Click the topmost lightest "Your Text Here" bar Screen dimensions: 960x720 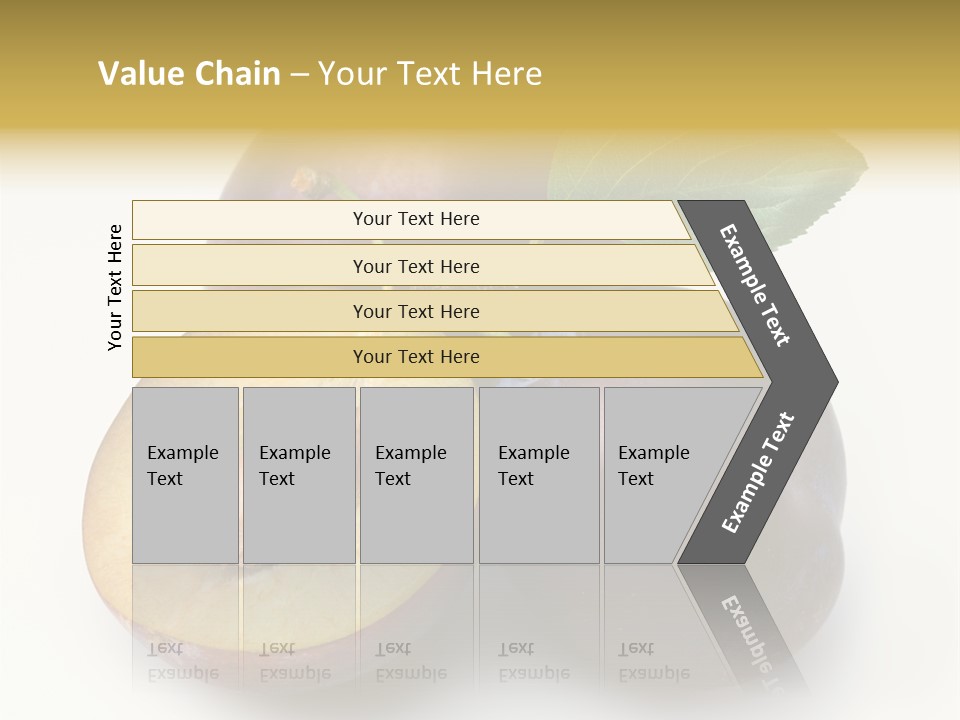415,219
